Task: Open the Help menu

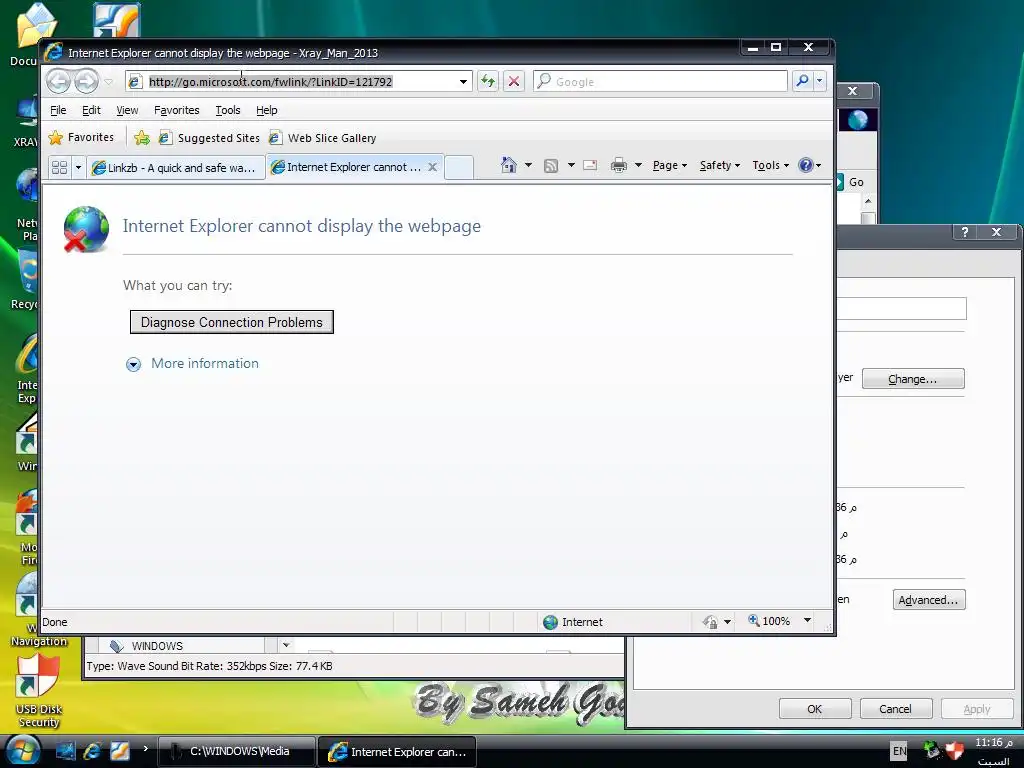Action: [266, 110]
